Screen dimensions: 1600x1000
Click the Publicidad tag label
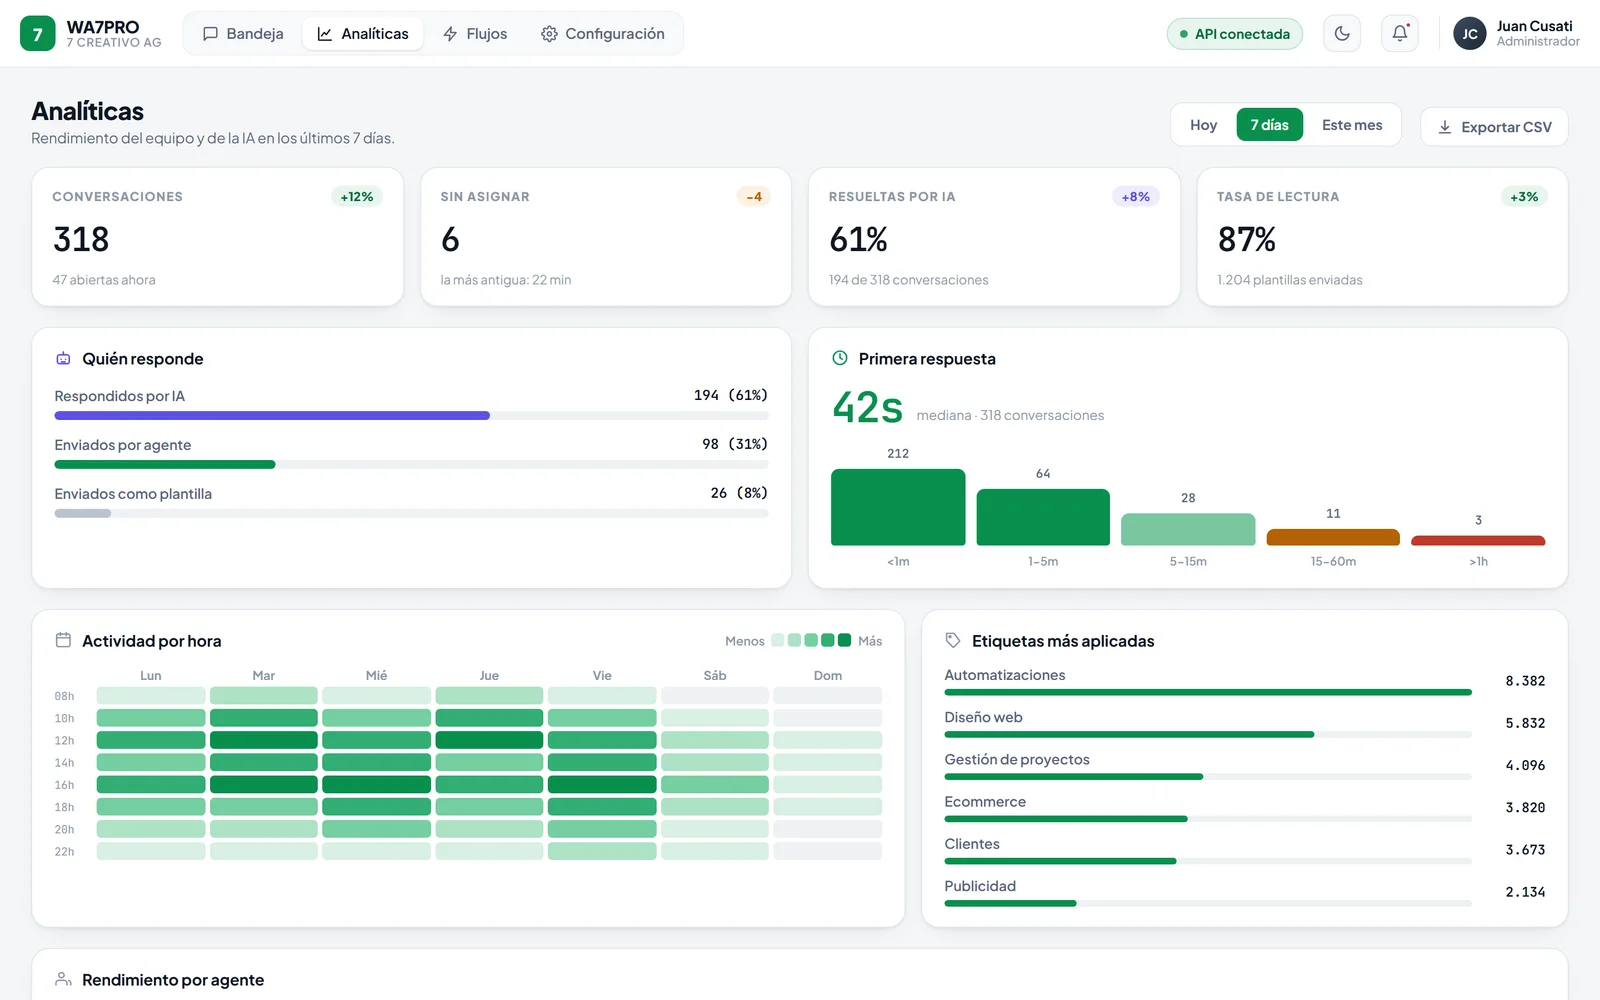tap(980, 886)
